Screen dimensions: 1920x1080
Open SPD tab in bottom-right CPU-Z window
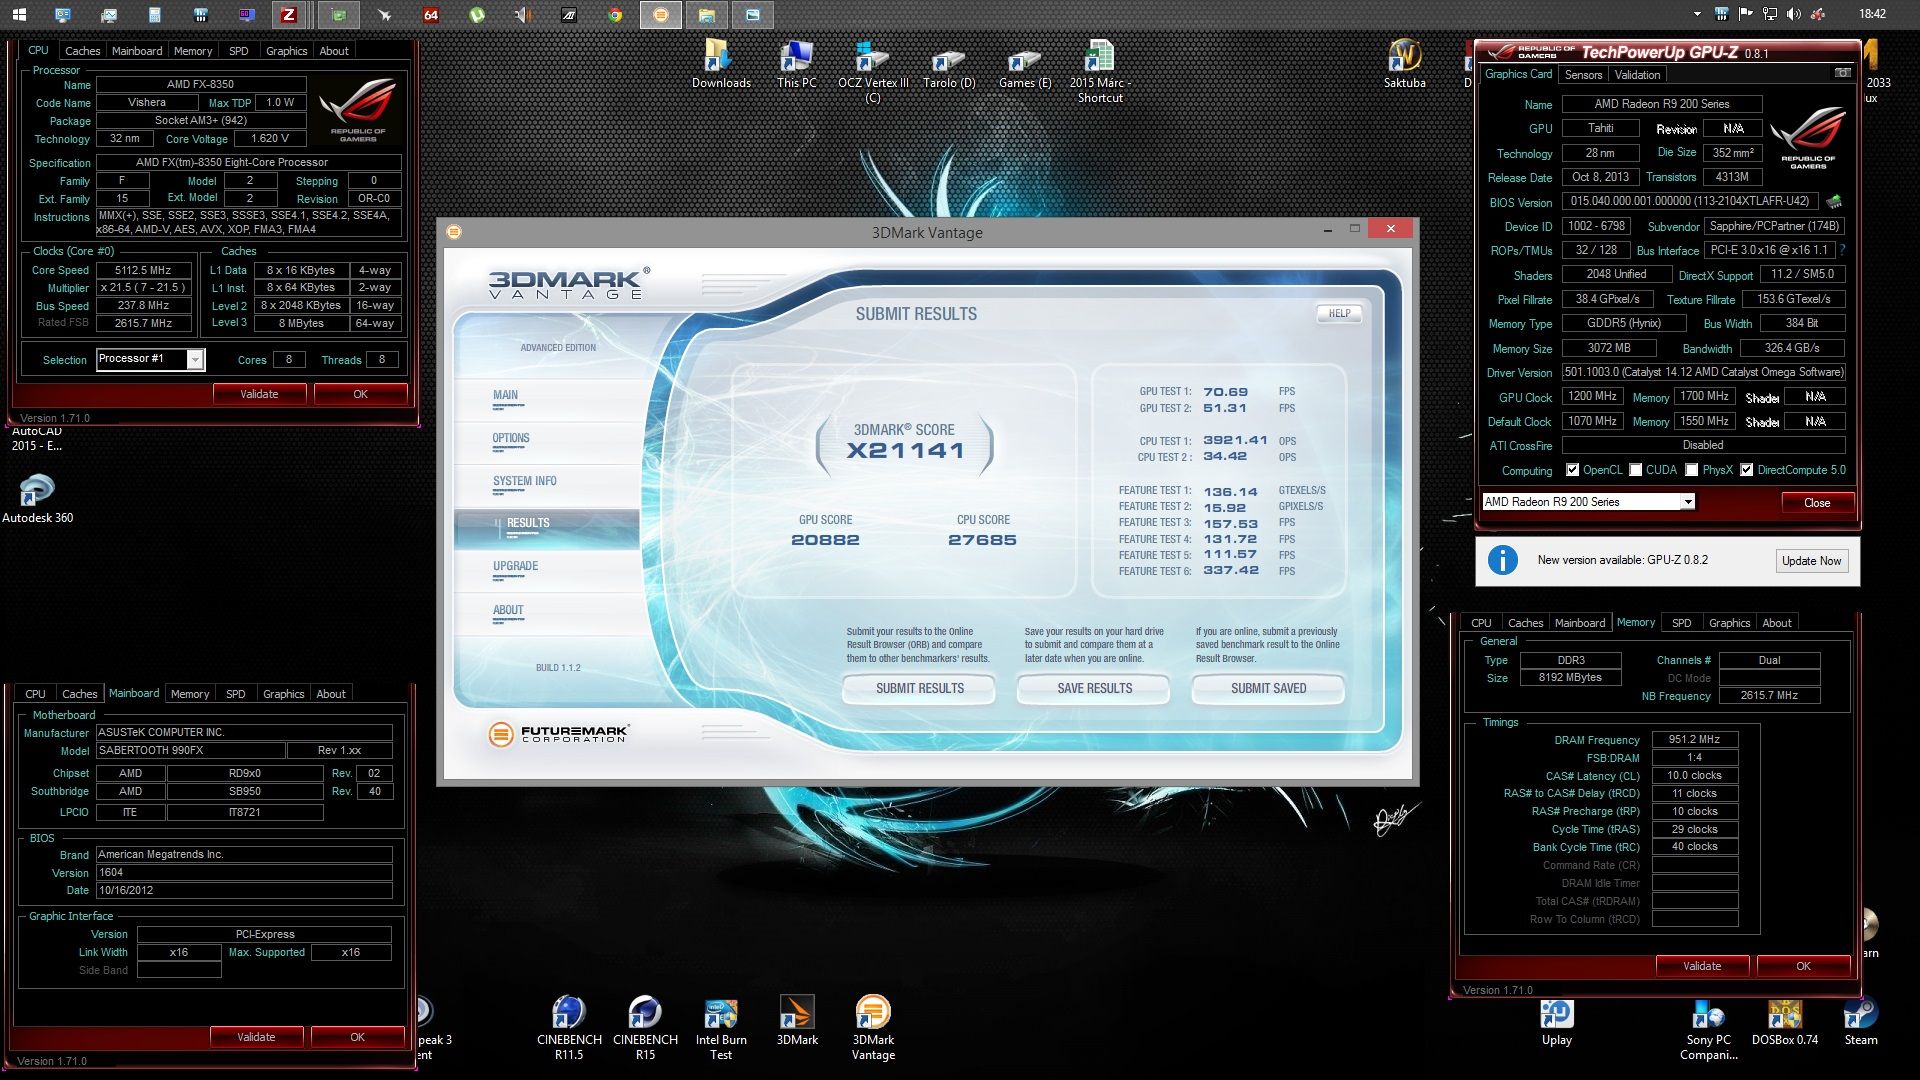pyautogui.click(x=1681, y=623)
